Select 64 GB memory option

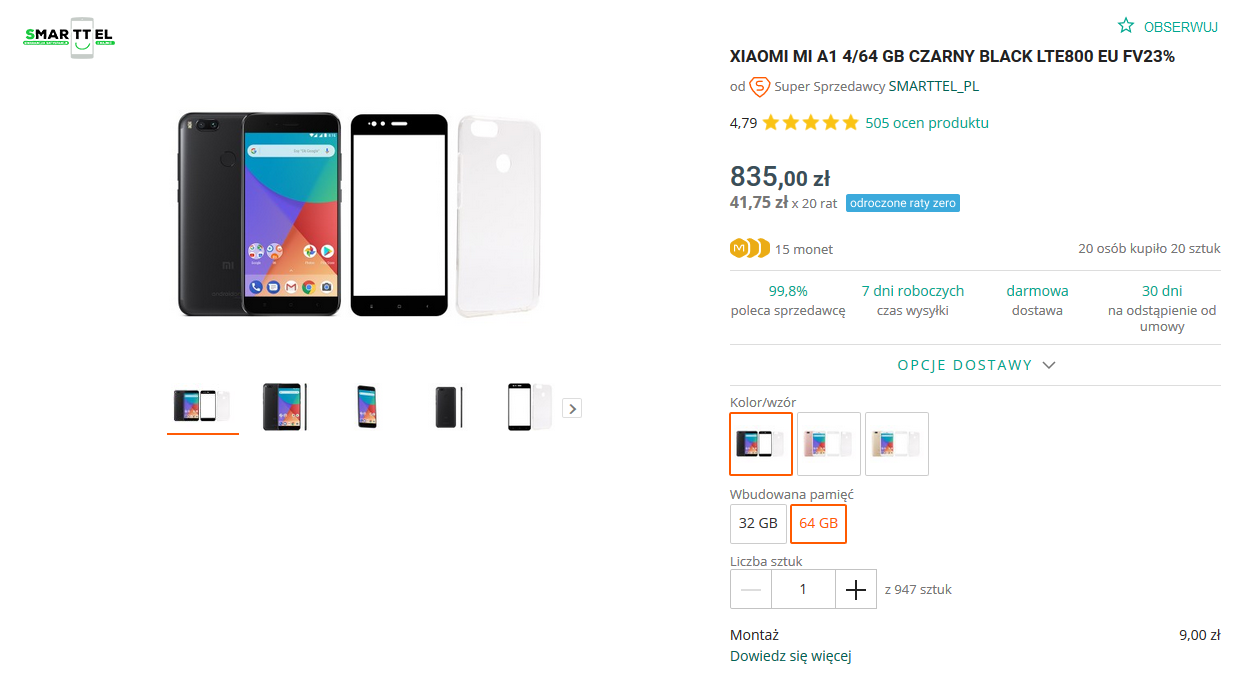(818, 524)
